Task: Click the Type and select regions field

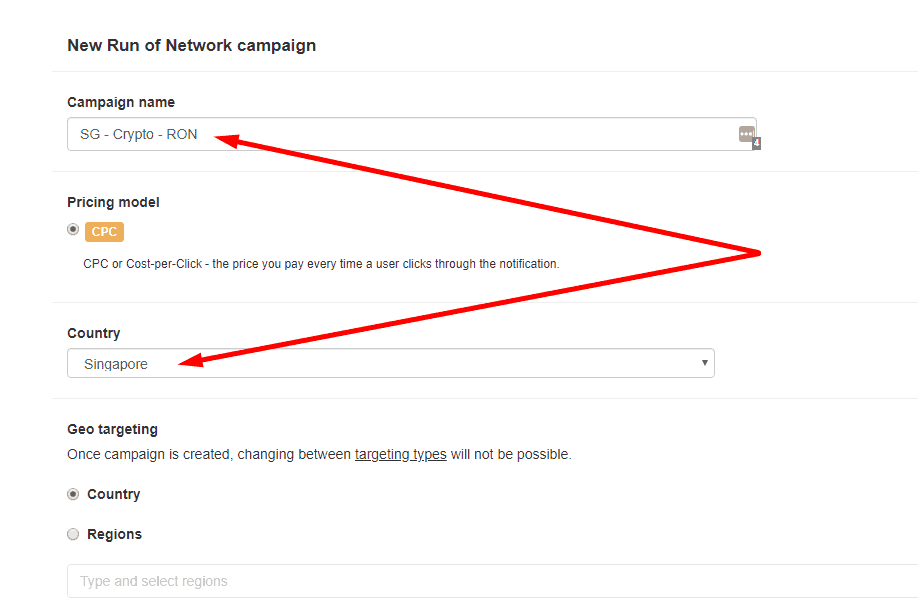Action: [492, 581]
